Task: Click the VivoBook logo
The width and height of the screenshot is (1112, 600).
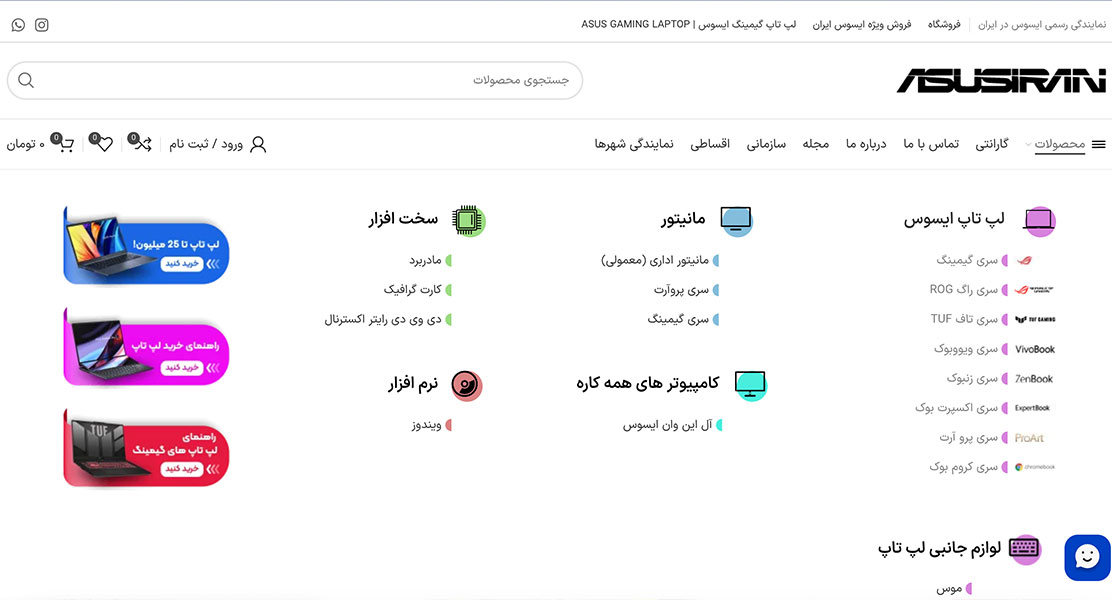Action: point(1035,349)
